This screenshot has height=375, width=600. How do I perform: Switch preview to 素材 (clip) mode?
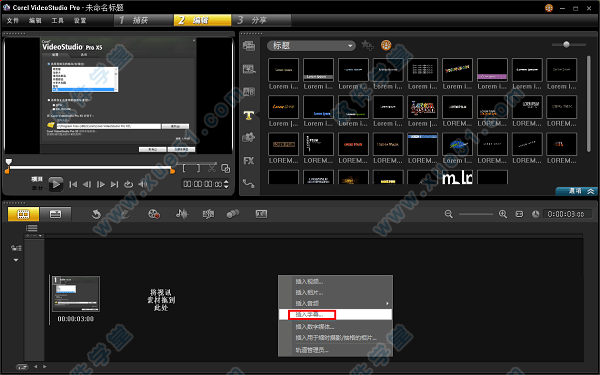pos(37,188)
